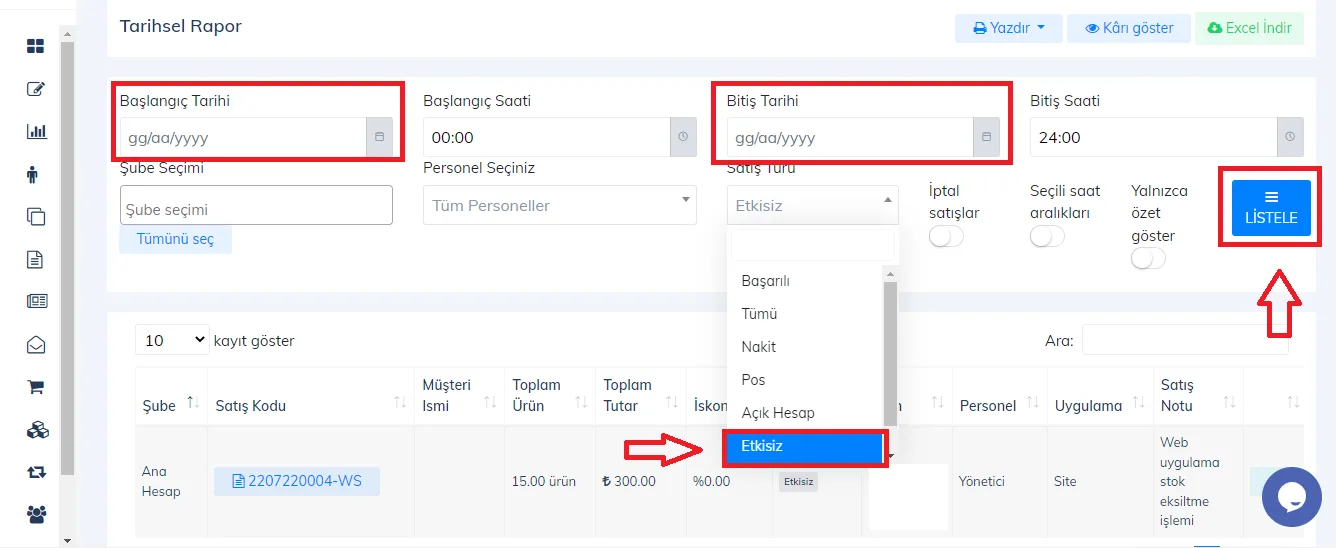Open calendar picker for Bitiş Tarihi
Viewport: 1336px width, 548px height.
[x=986, y=137]
